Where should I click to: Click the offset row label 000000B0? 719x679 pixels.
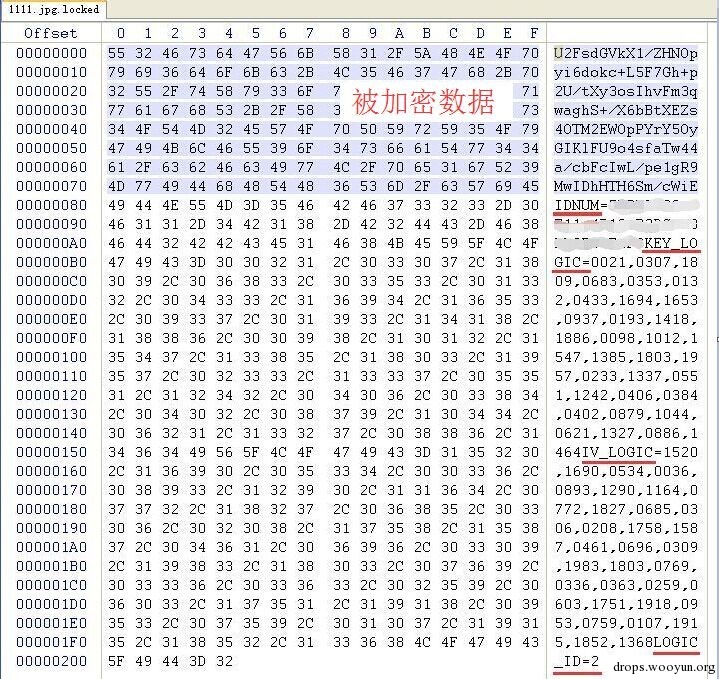51,262
